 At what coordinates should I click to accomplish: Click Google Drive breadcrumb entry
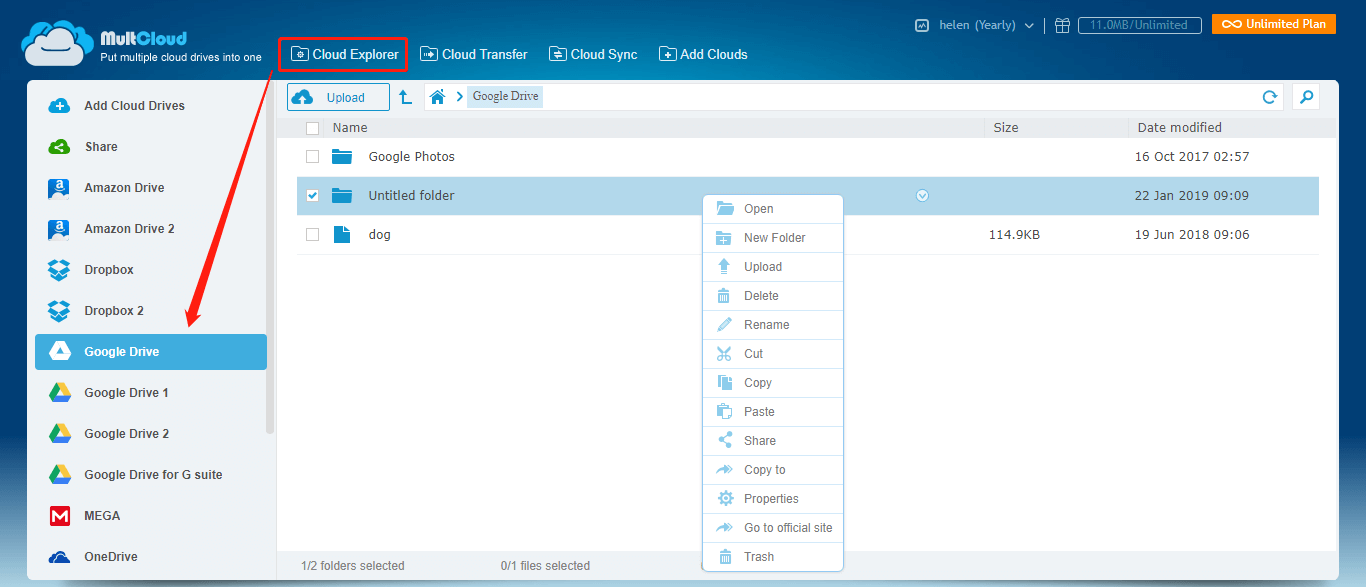505,97
